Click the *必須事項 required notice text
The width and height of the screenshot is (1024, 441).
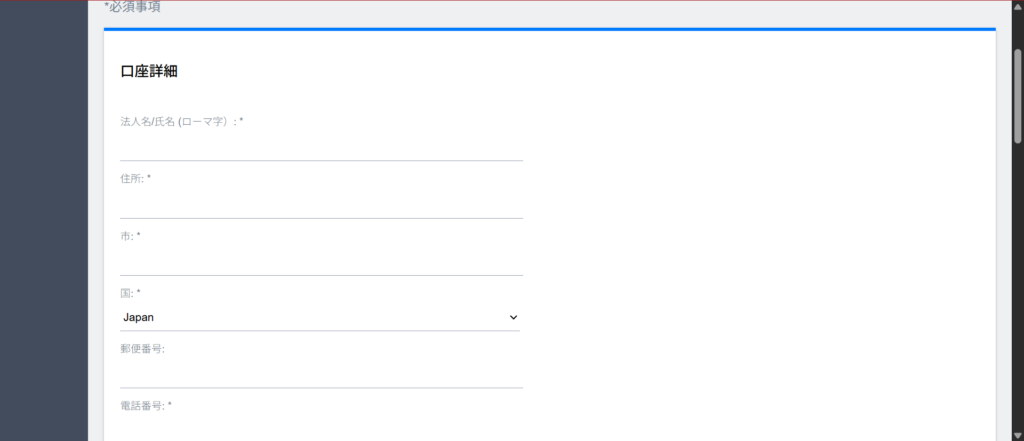(x=132, y=7)
